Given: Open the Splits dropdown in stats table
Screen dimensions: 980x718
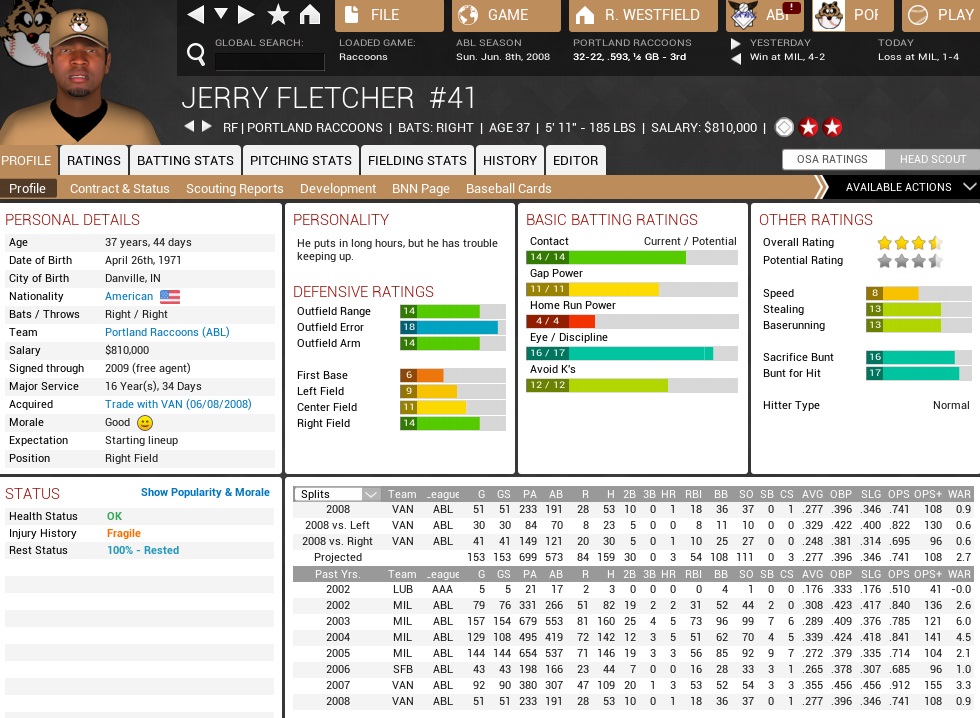Looking at the screenshot, I should 336,494.
